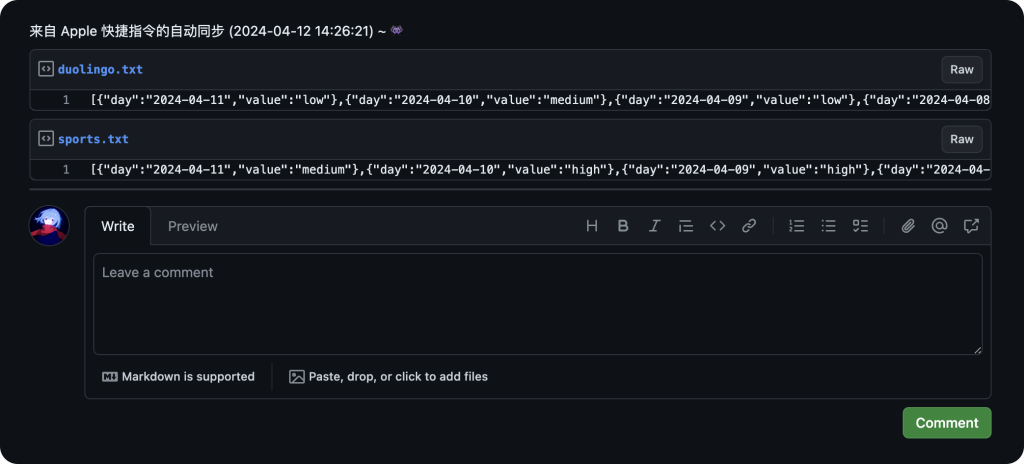1024x464 pixels.
Task: Apply bold formatting in the comment toolbar
Action: (623, 226)
